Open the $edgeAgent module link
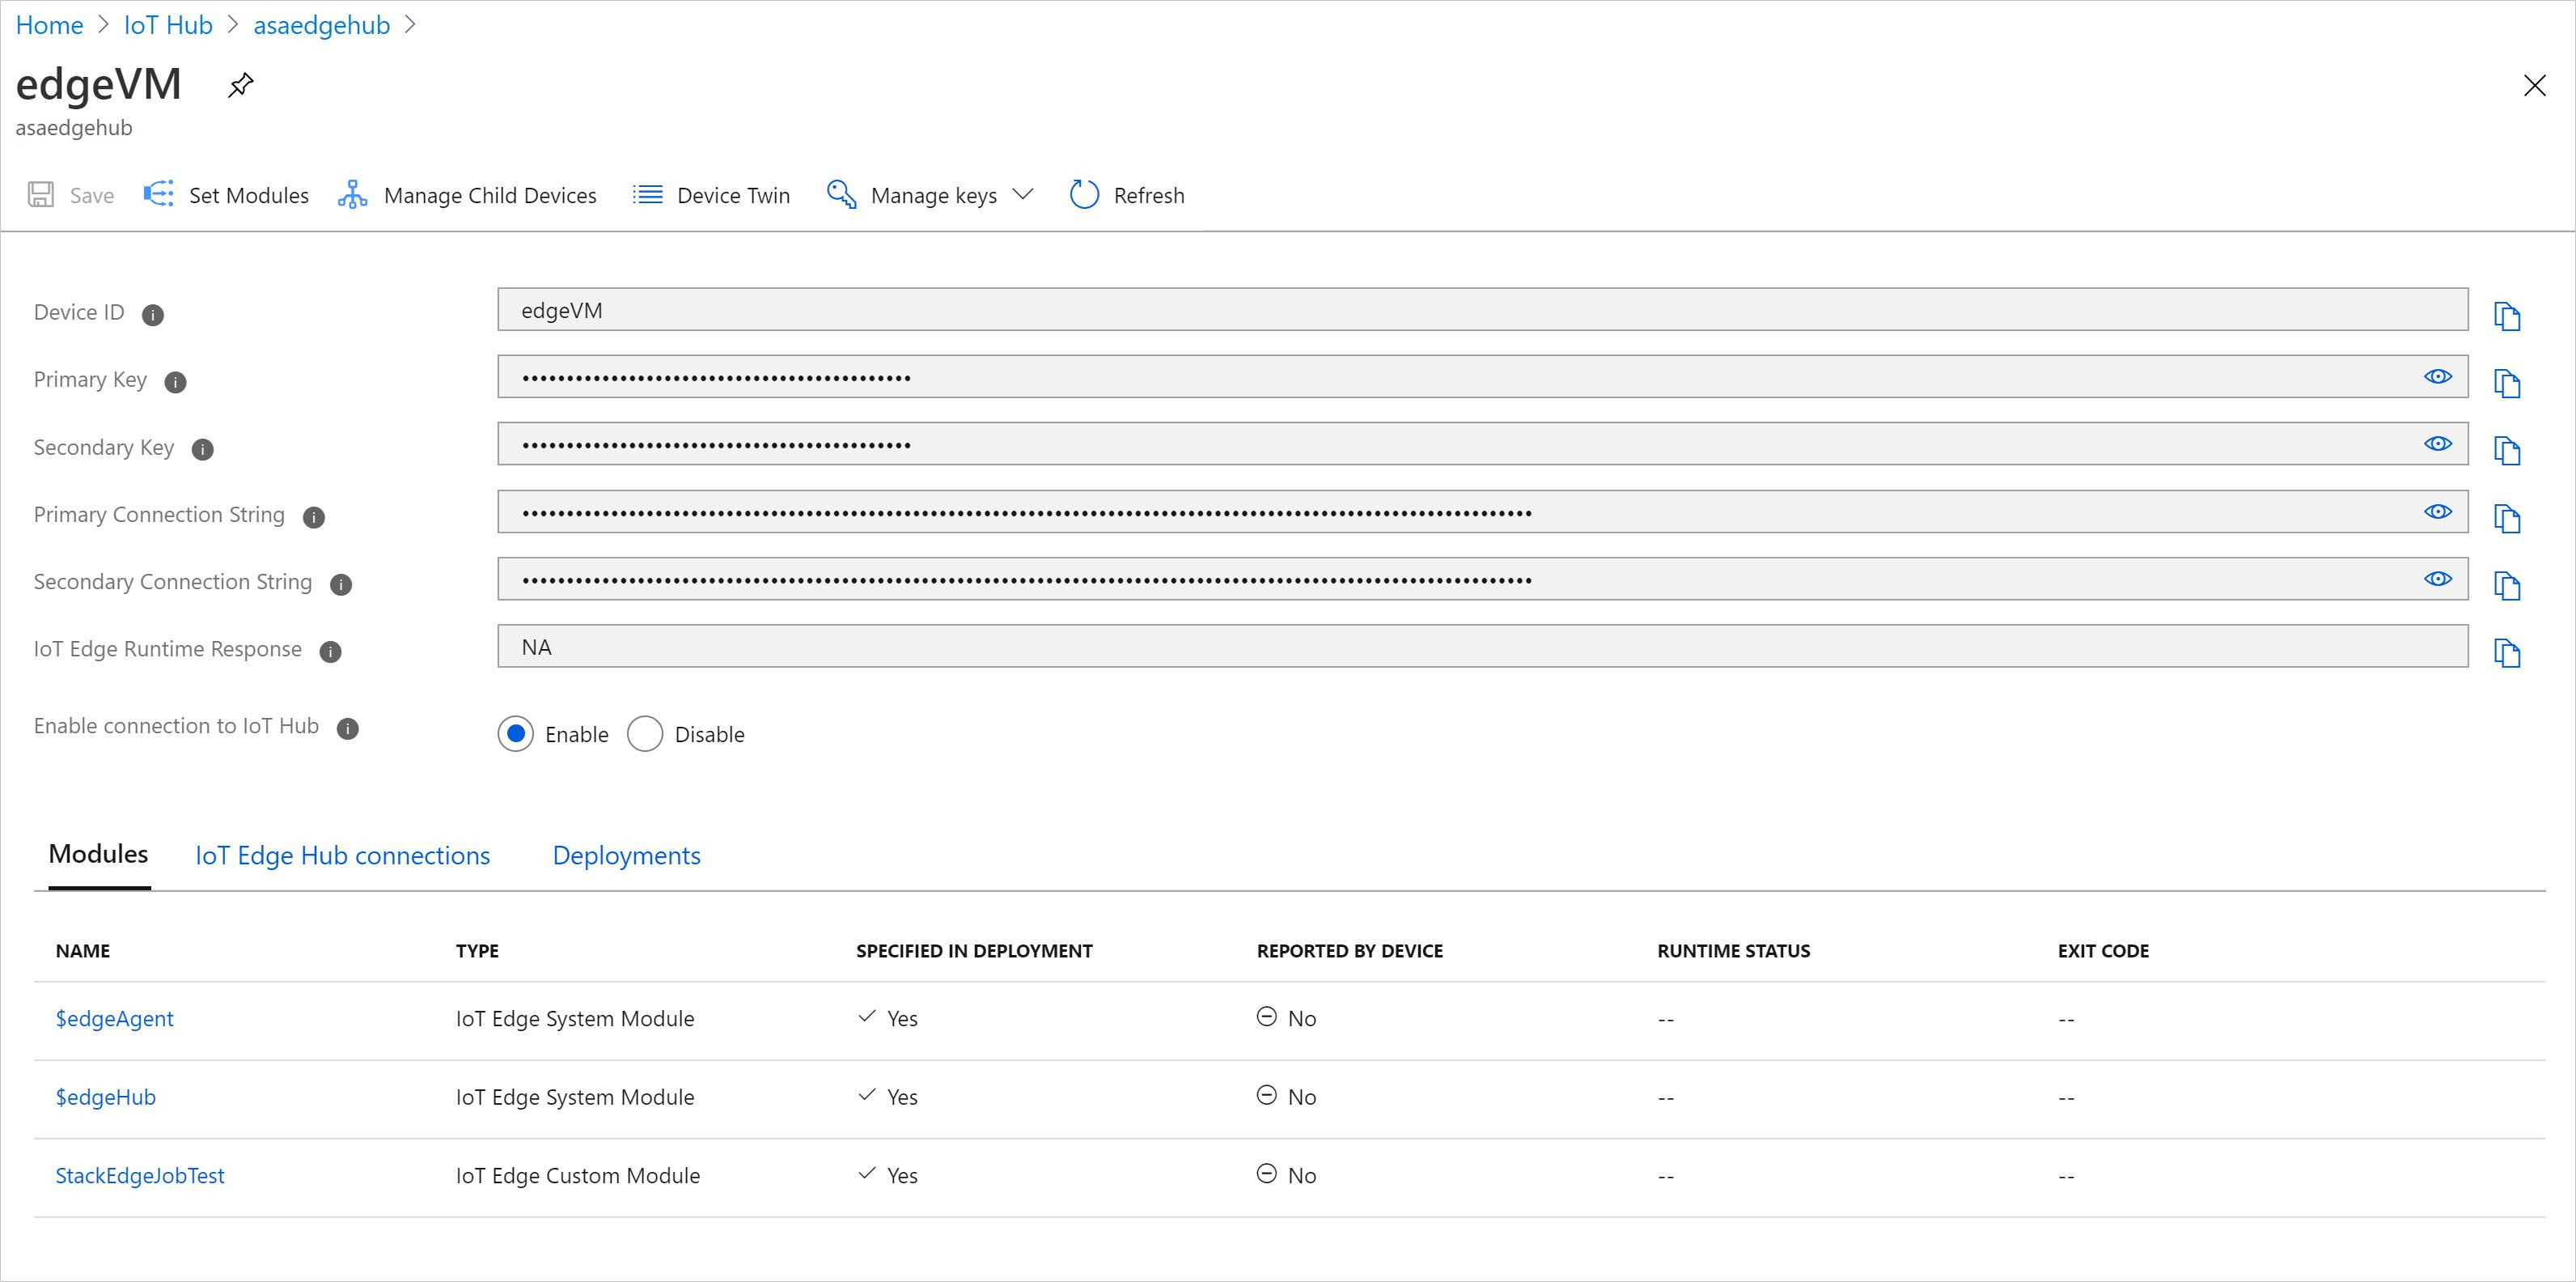The height and width of the screenshot is (1282, 2576). (x=114, y=1018)
